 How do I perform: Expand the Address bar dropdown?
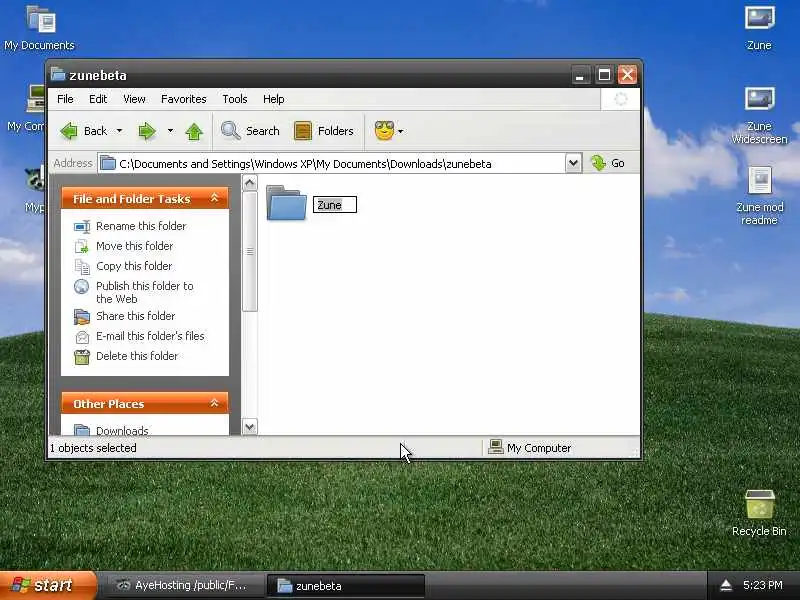[x=573, y=163]
